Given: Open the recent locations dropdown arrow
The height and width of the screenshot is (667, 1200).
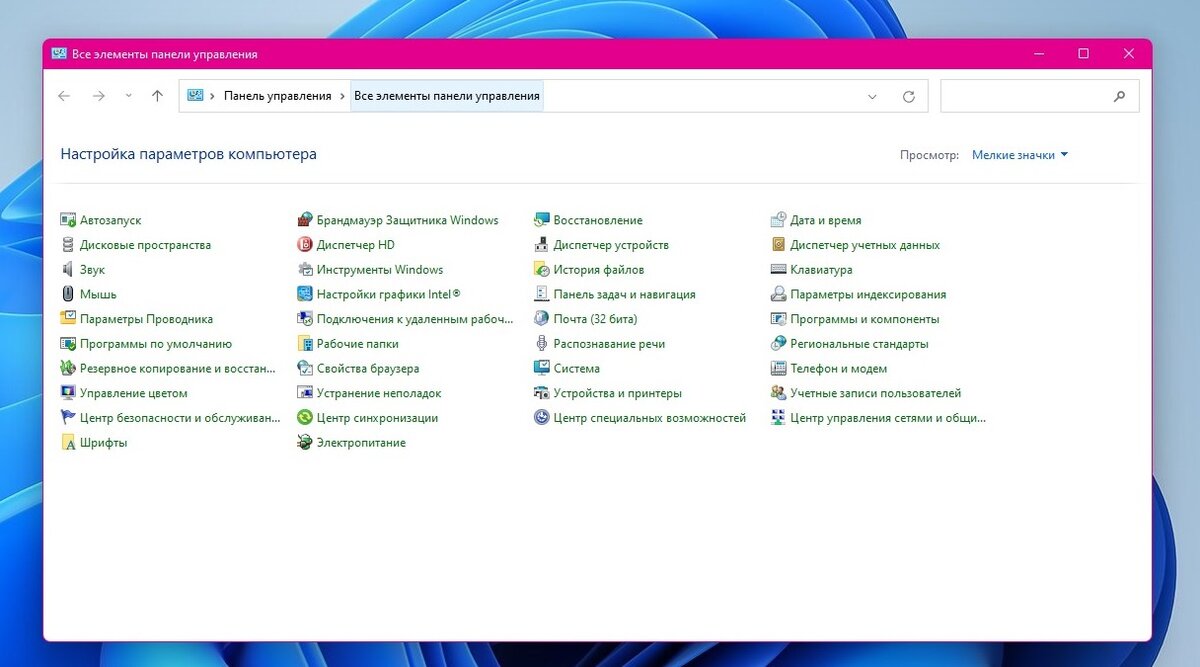Looking at the screenshot, I should coord(128,96).
